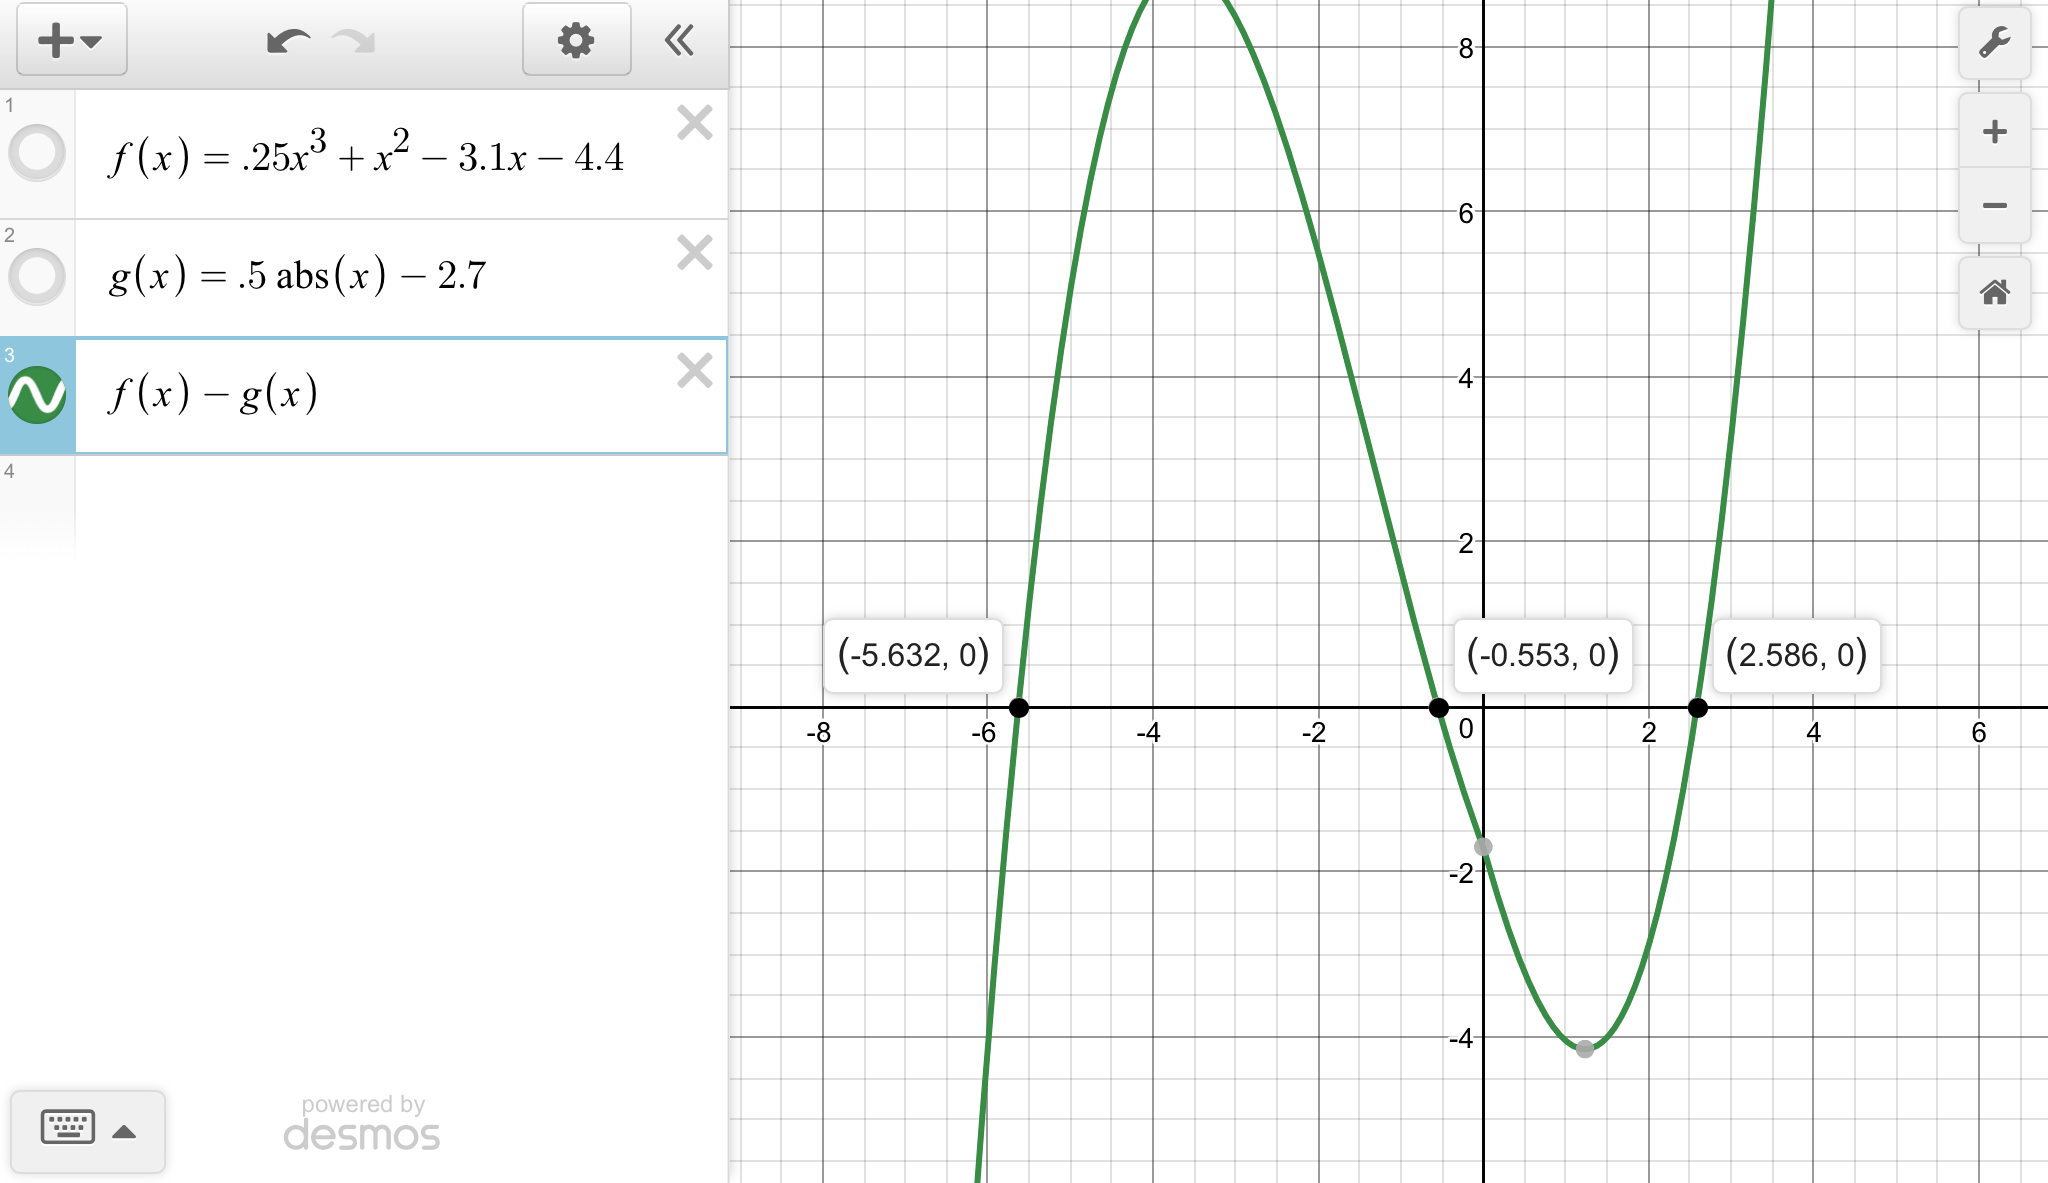Collapse the expression list panel
The width and height of the screenshot is (2048, 1183).
pos(679,41)
